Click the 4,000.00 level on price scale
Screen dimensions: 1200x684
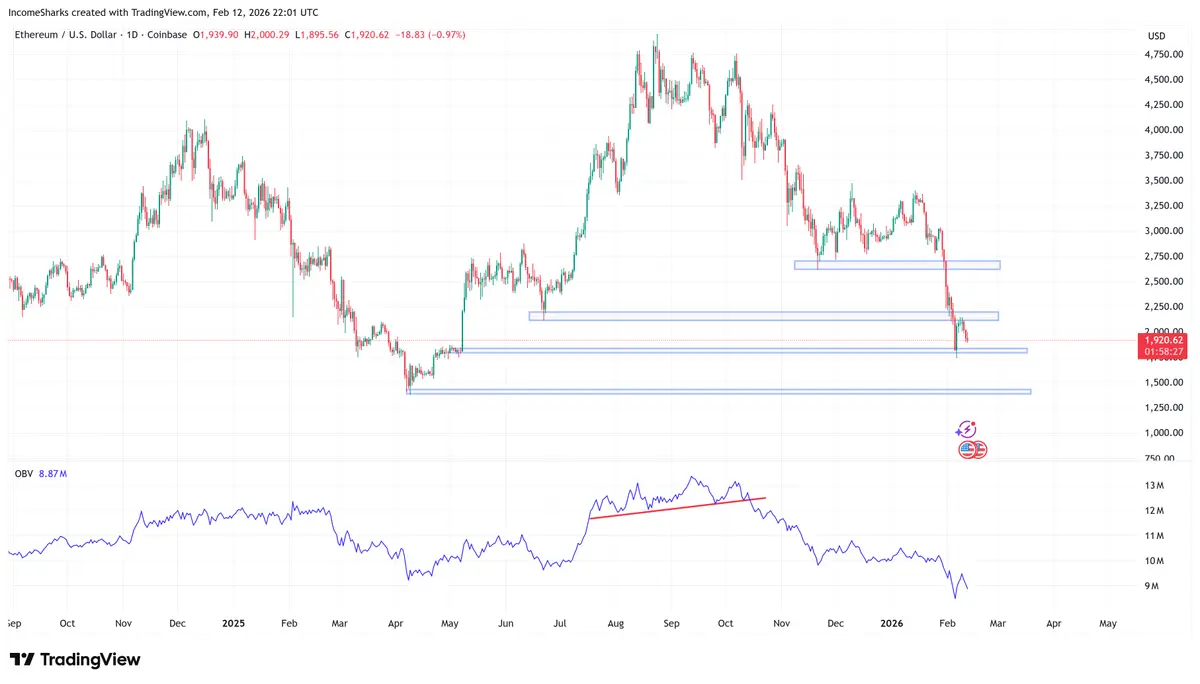click(1165, 130)
